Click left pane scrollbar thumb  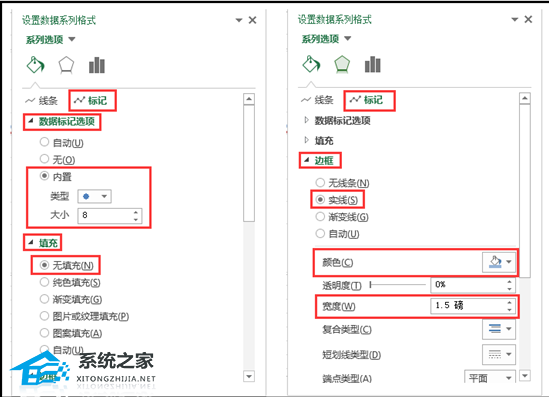coord(249,163)
